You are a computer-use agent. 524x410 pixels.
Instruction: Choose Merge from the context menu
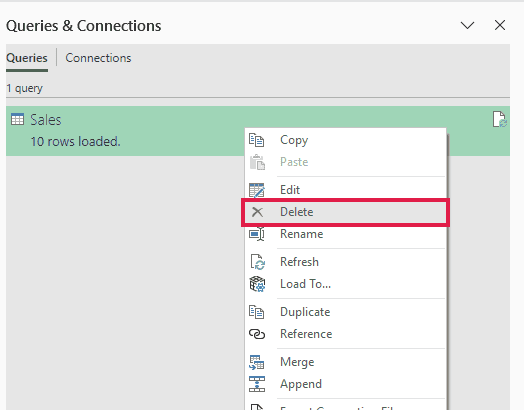[x=345, y=362]
